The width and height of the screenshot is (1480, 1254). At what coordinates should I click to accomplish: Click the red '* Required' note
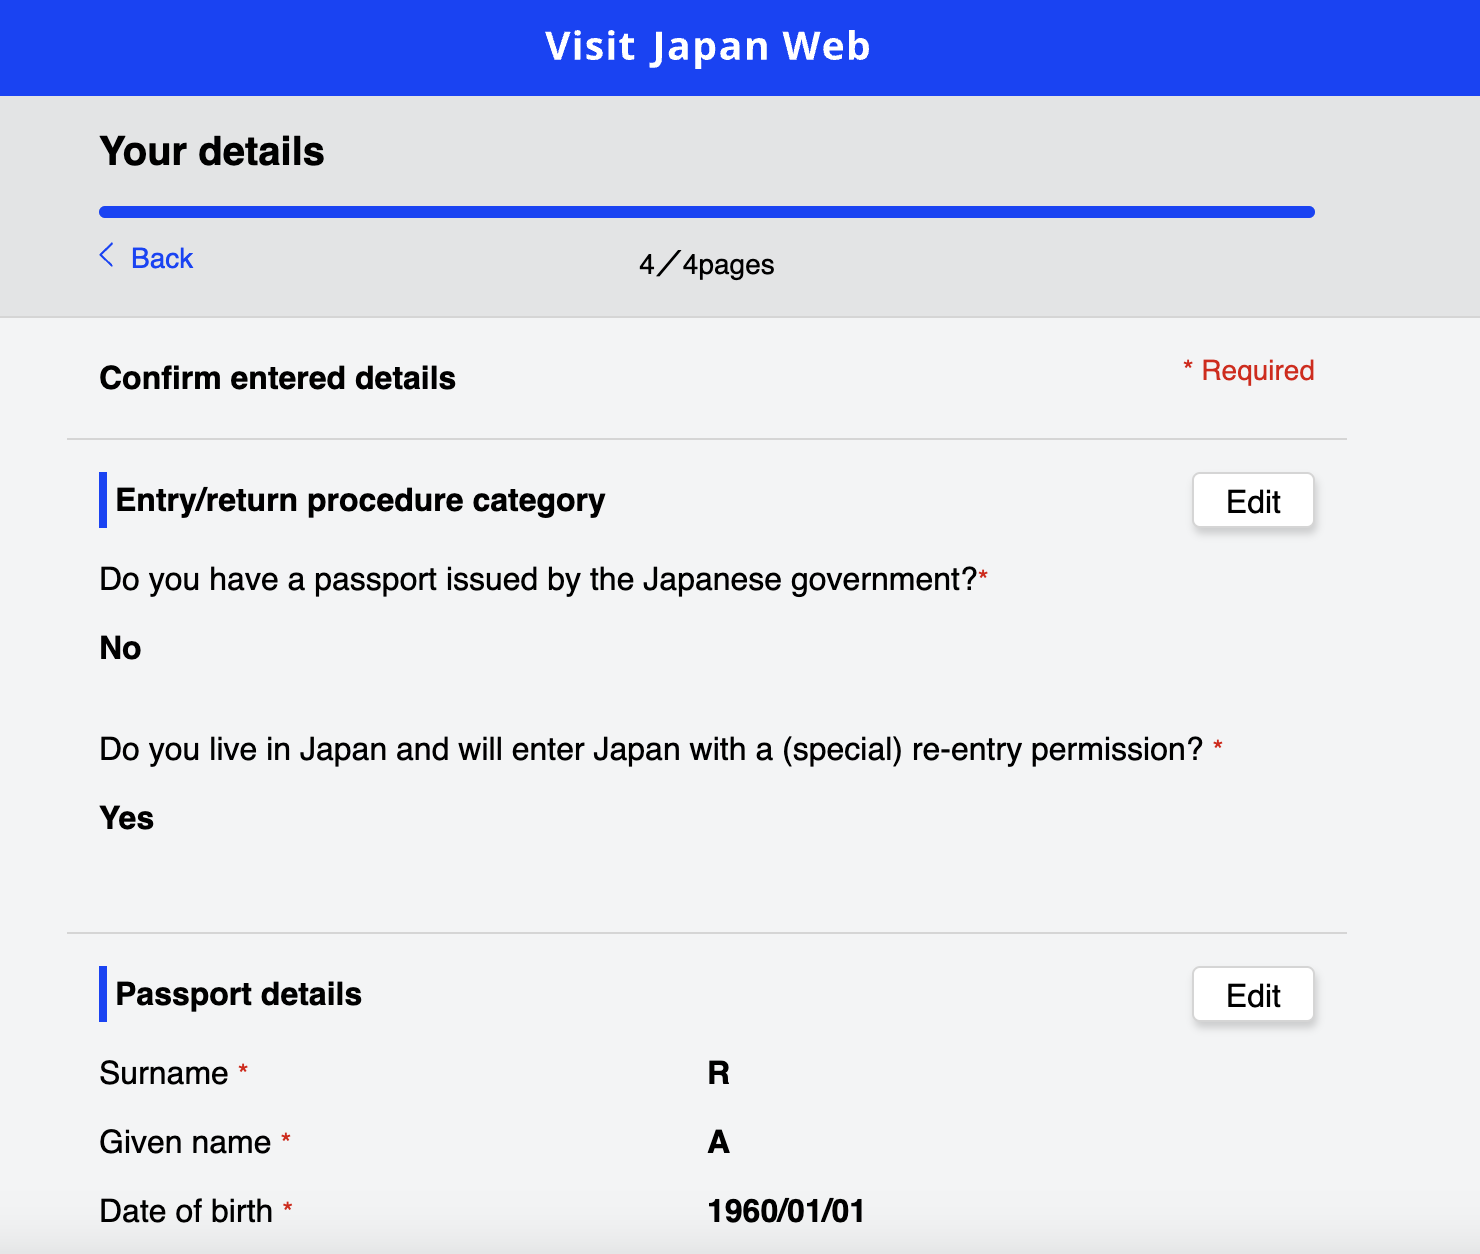1248,370
